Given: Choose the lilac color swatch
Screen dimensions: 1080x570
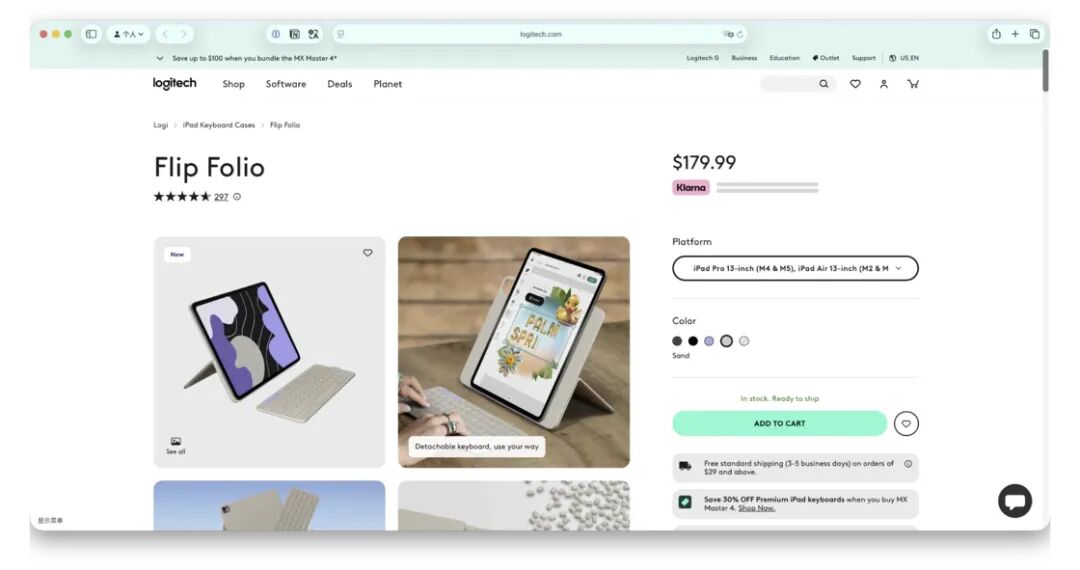Looking at the screenshot, I should [x=709, y=341].
